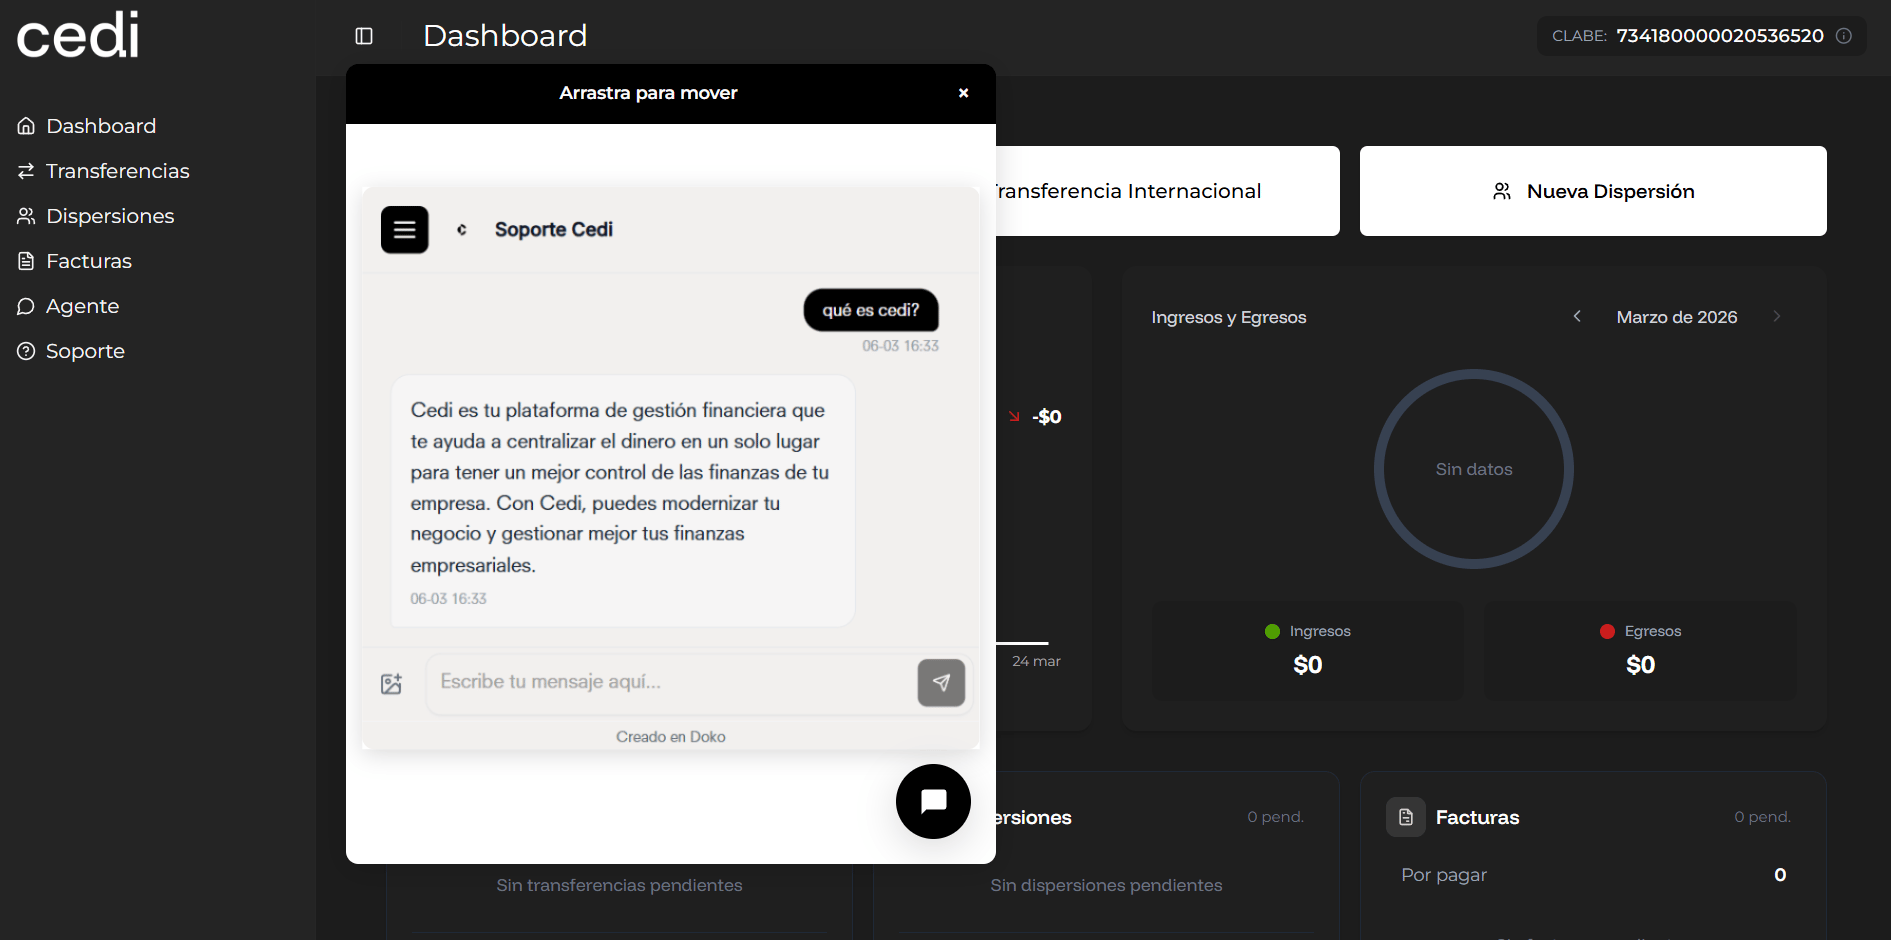Click the Nueva Dispersión button
Screen dimensions: 1891x940
(1593, 191)
